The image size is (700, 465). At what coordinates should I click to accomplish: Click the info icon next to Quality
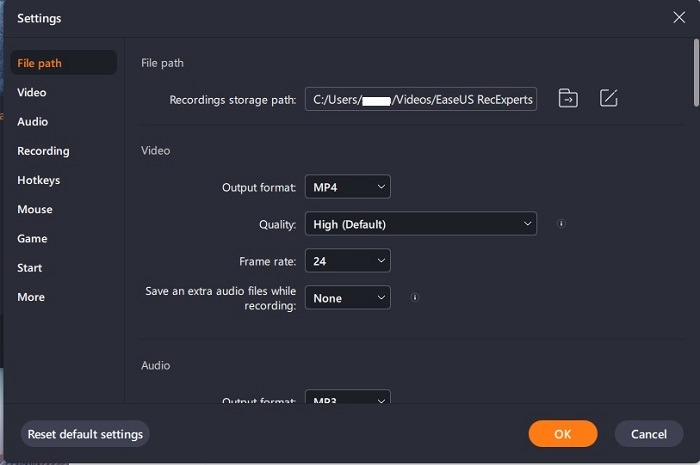(x=561, y=224)
